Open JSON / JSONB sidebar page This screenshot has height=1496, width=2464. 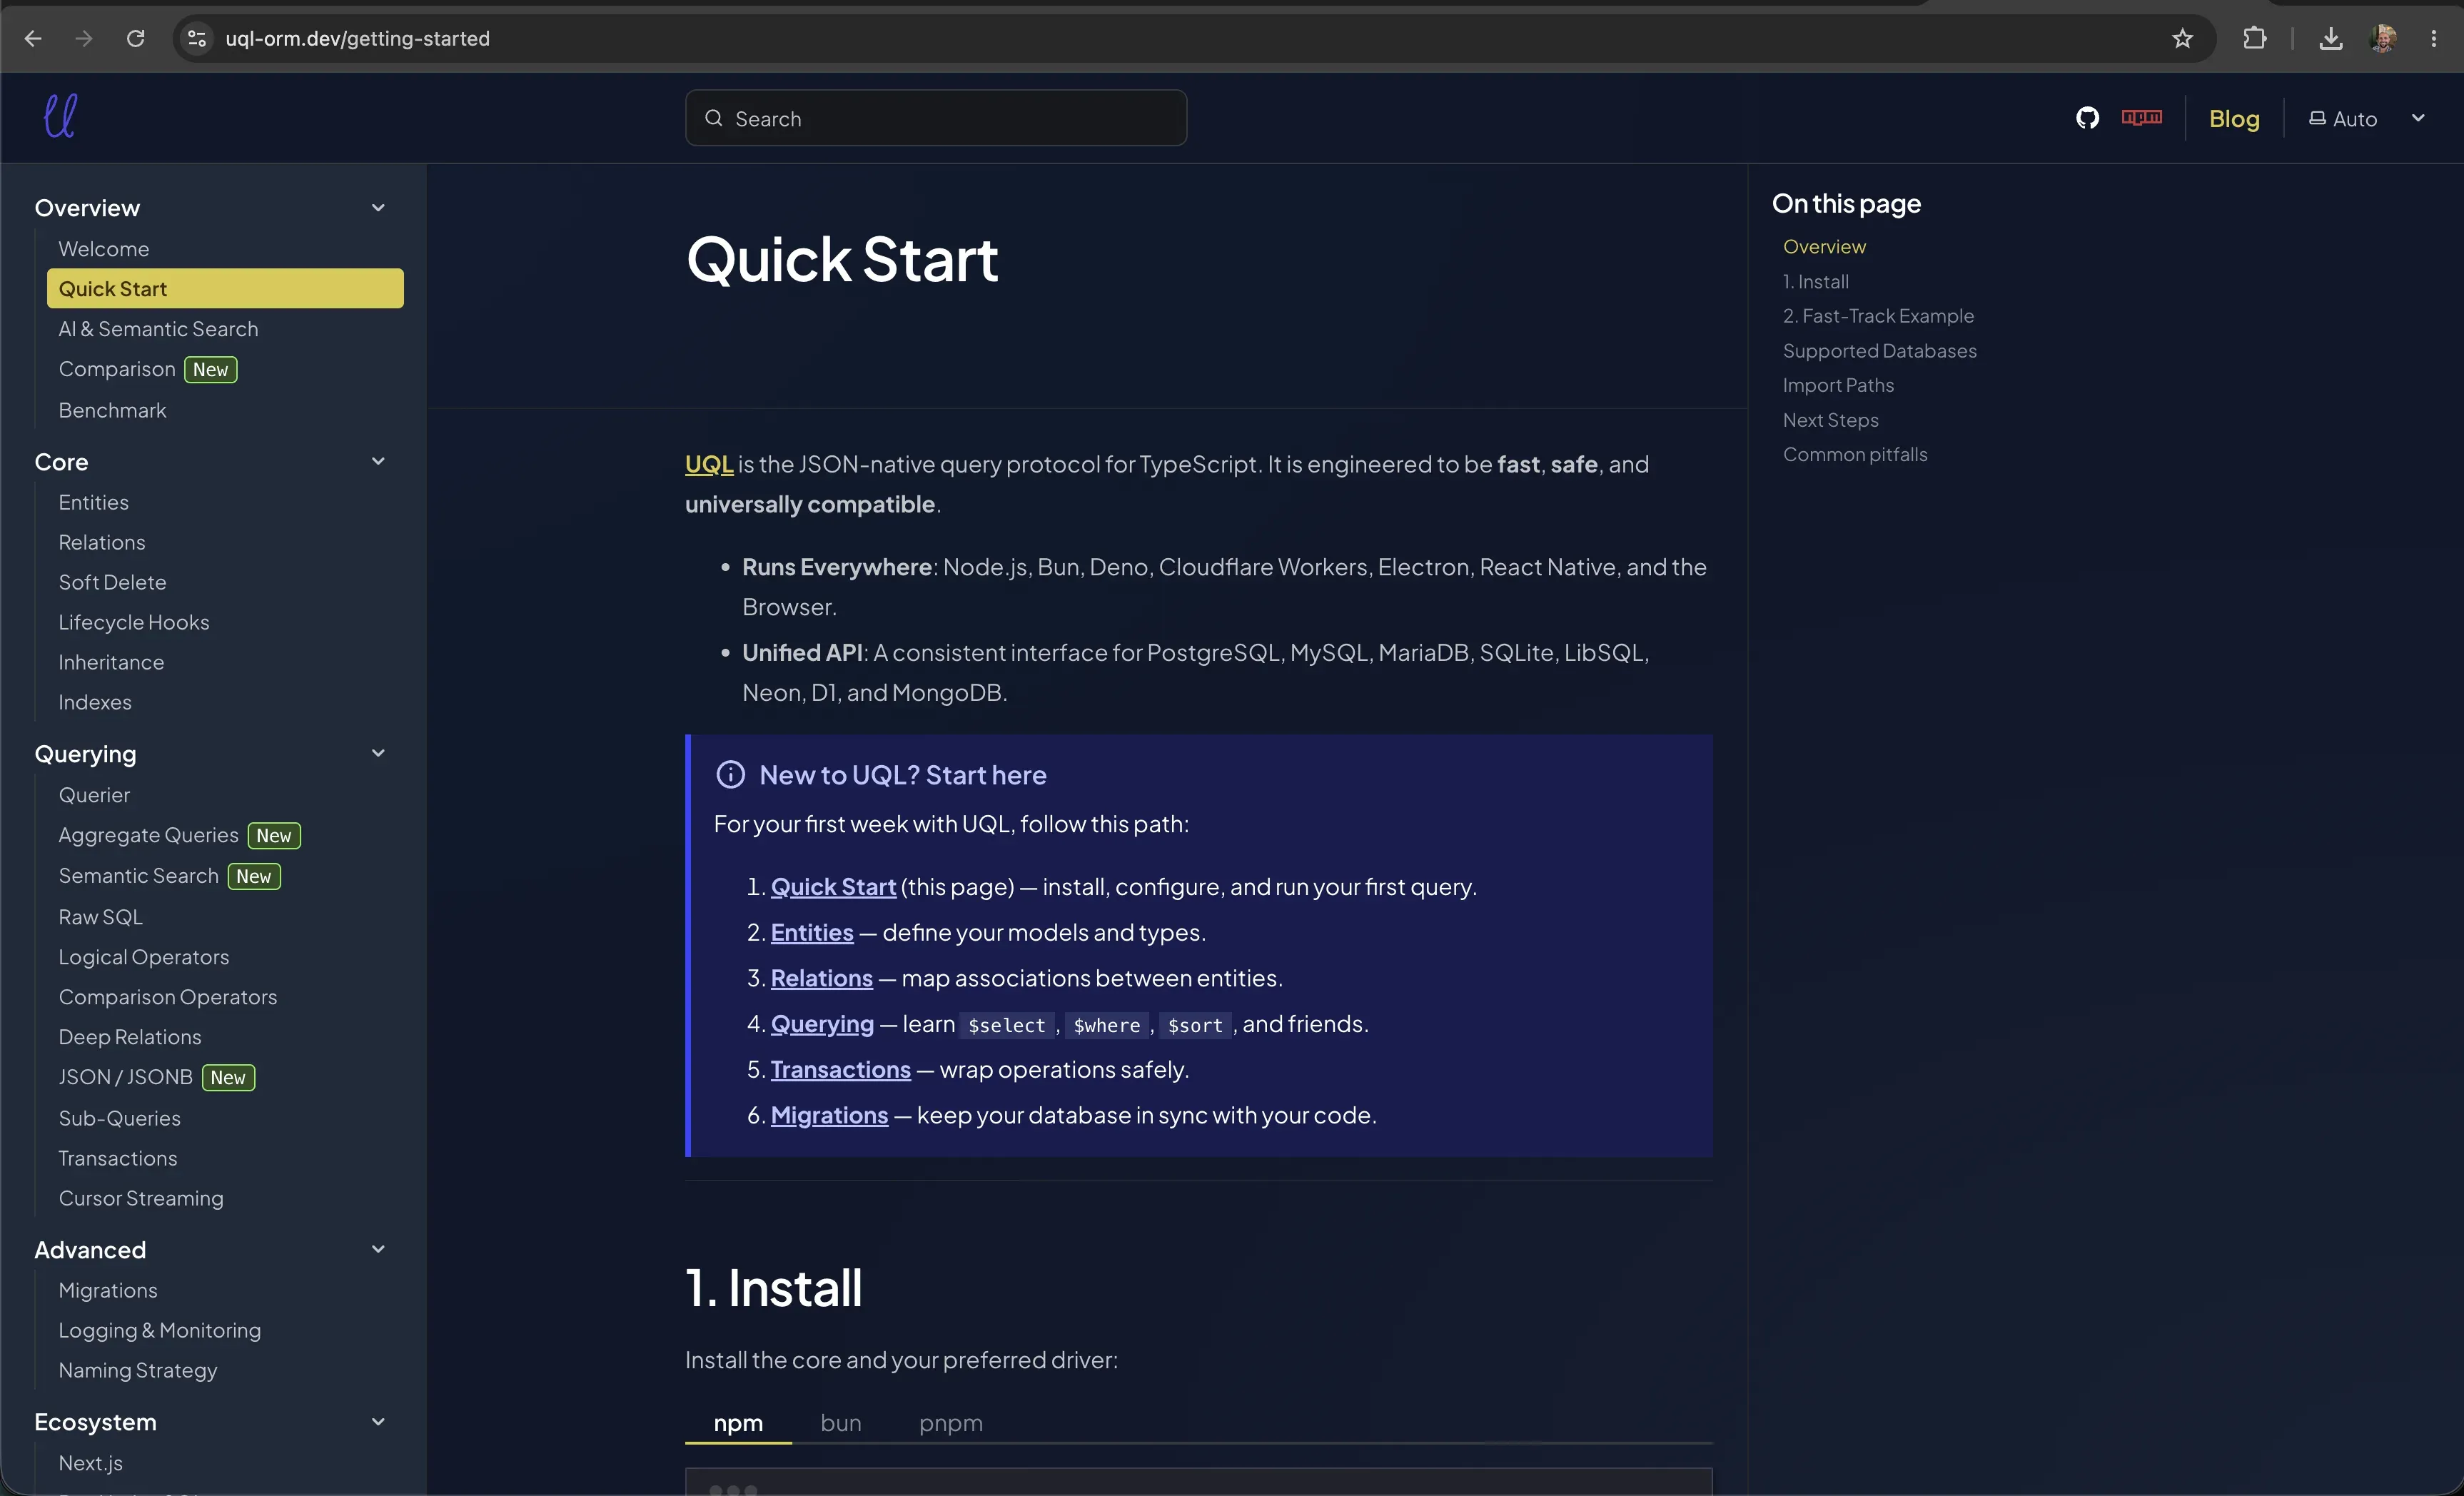(x=125, y=1077)
